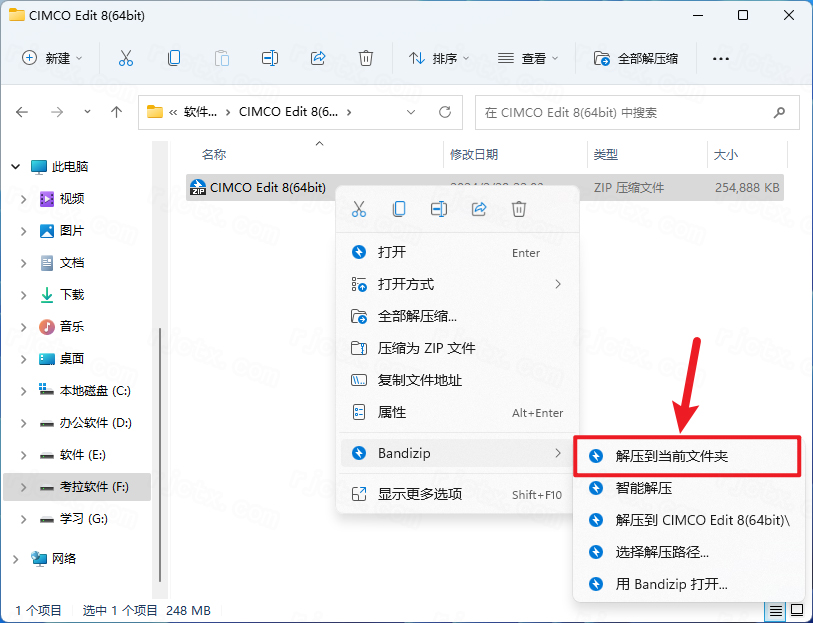
Task: Click the search magnifier icon
Action: pyautogui.click(x=779, y=112)
